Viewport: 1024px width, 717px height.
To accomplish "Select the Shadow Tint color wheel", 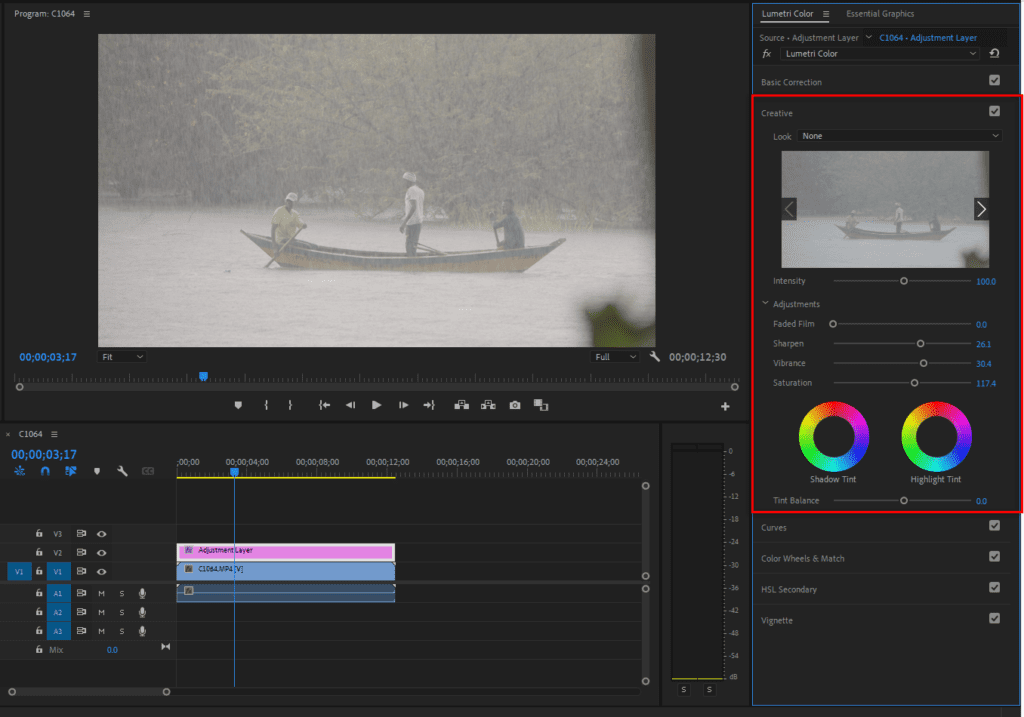I will 834,438.
